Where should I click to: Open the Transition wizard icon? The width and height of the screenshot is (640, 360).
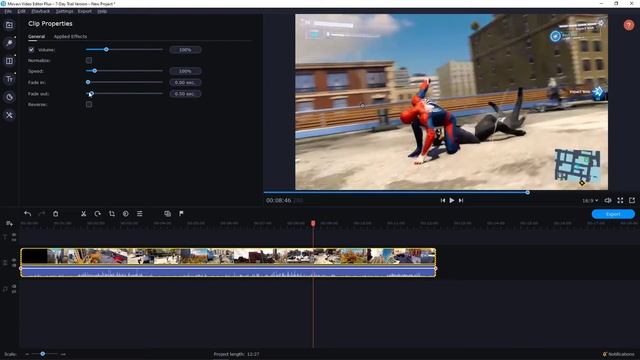tap(167, 213)
